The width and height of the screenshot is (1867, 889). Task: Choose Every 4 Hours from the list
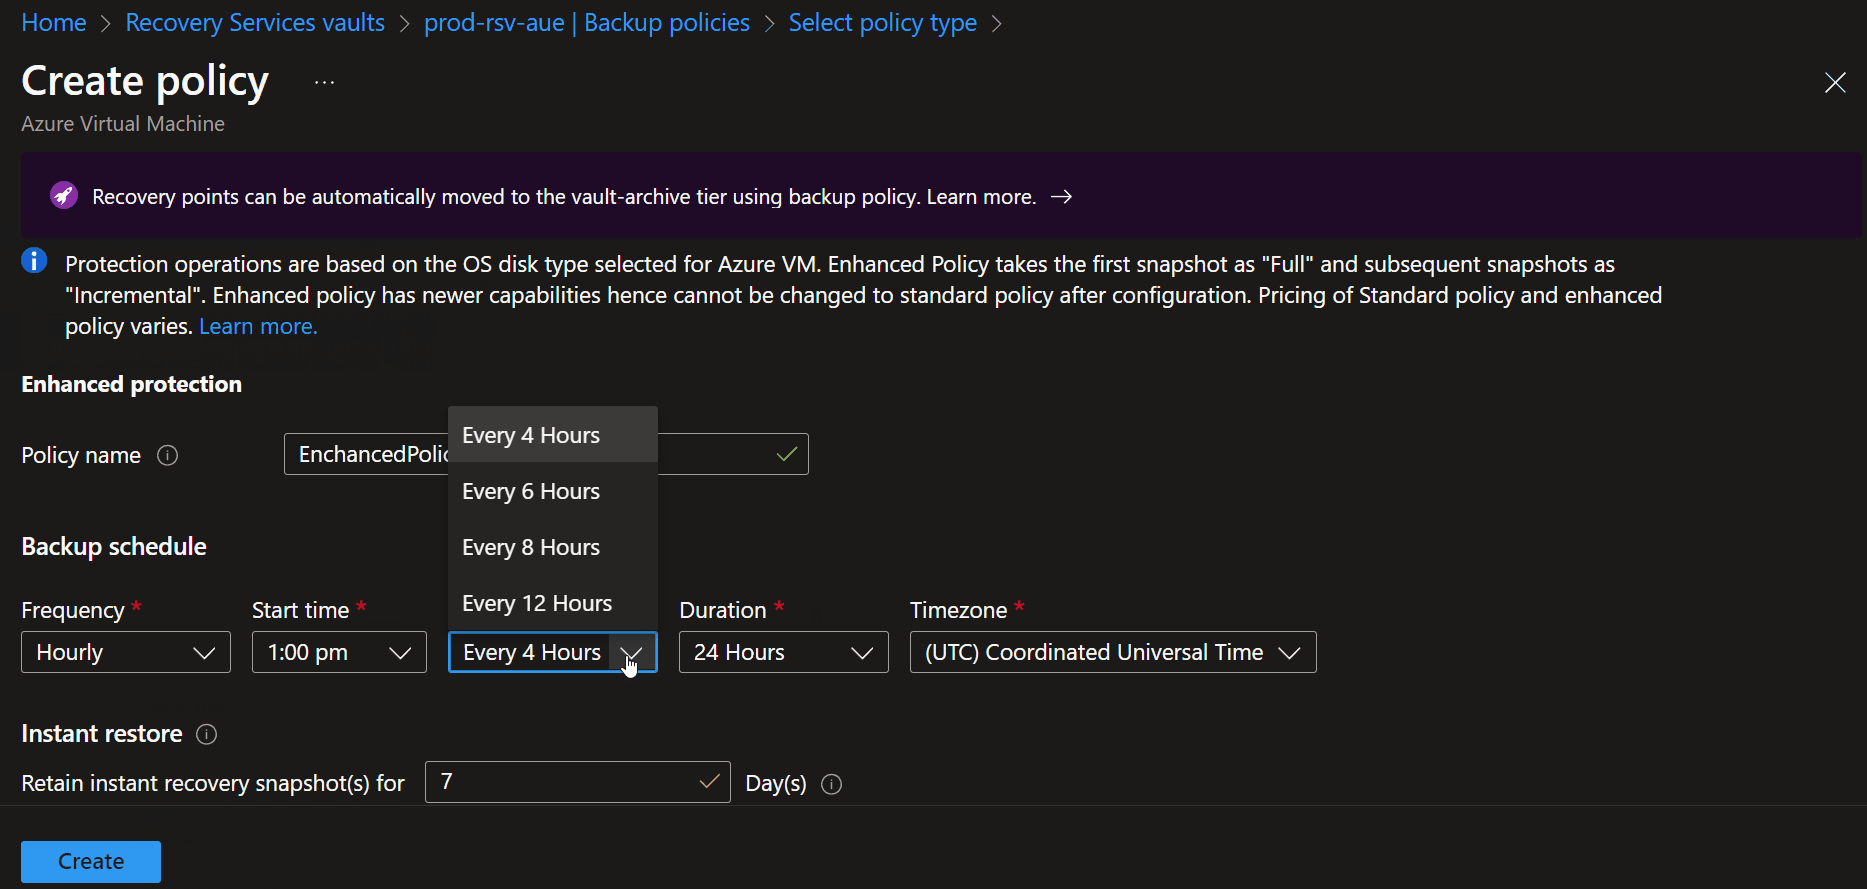[x=553, y=435]
